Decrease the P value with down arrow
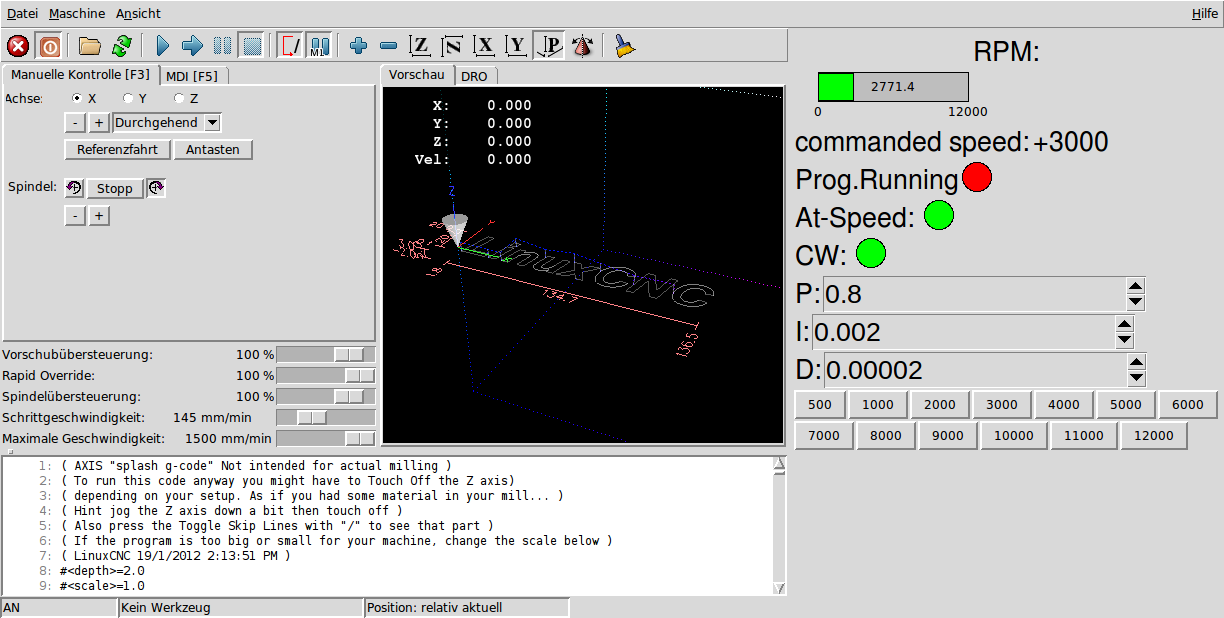The image size is (1224, 618). 1135,302
